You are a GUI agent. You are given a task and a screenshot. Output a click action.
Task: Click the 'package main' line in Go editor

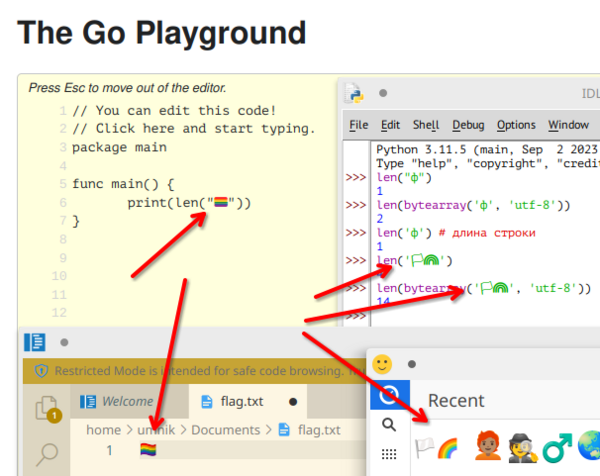[119, 147]
